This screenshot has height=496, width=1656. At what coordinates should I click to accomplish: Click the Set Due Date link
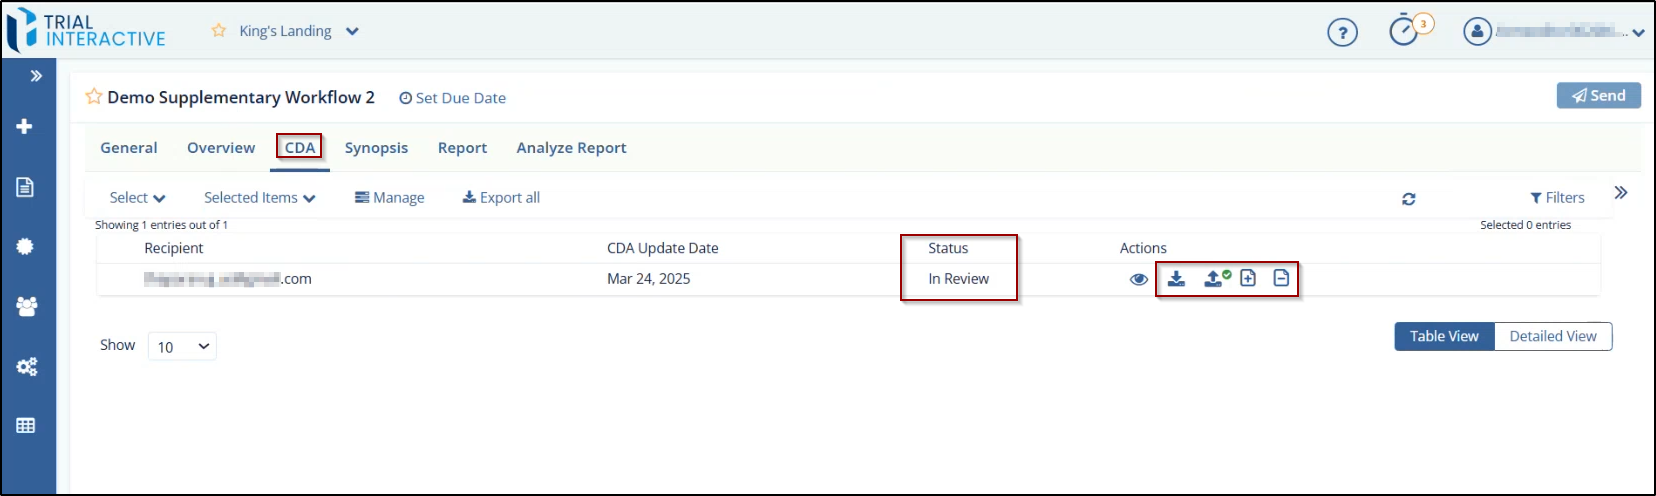pyautogui.click(x=453, y=98)
